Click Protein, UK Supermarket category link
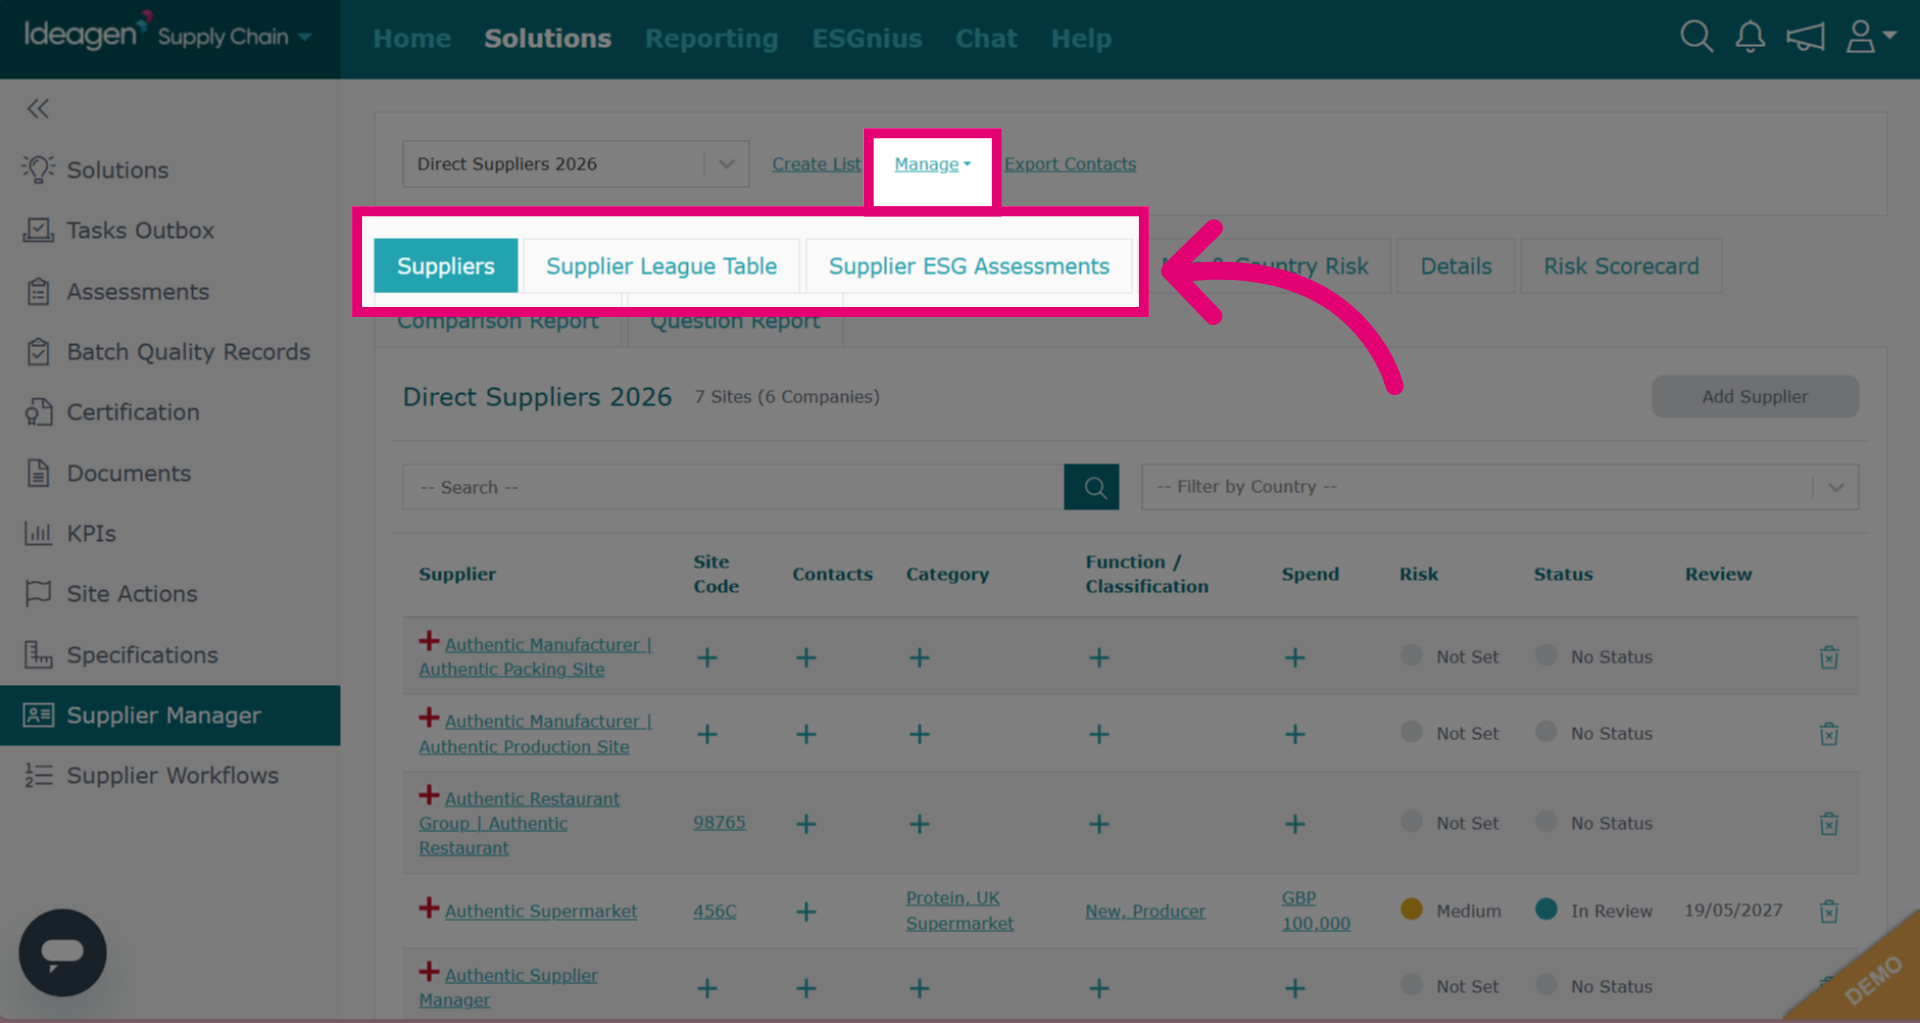This screenshot has width=1920, height=1023. (x=960, y=911)
